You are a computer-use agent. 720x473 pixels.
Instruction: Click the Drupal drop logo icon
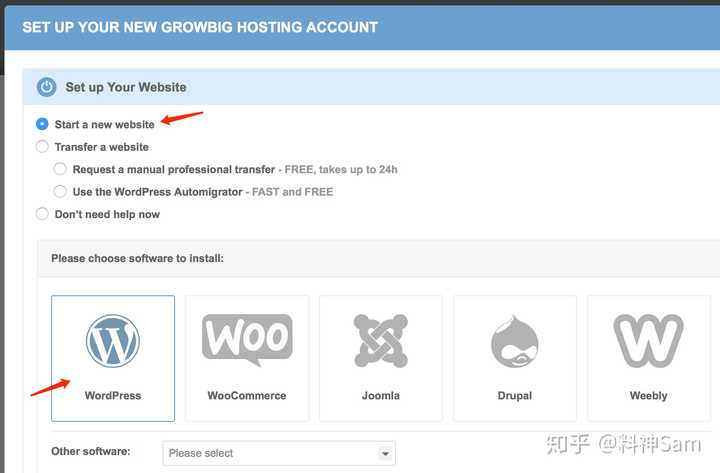pyautogui.click(x=515, y=341)
